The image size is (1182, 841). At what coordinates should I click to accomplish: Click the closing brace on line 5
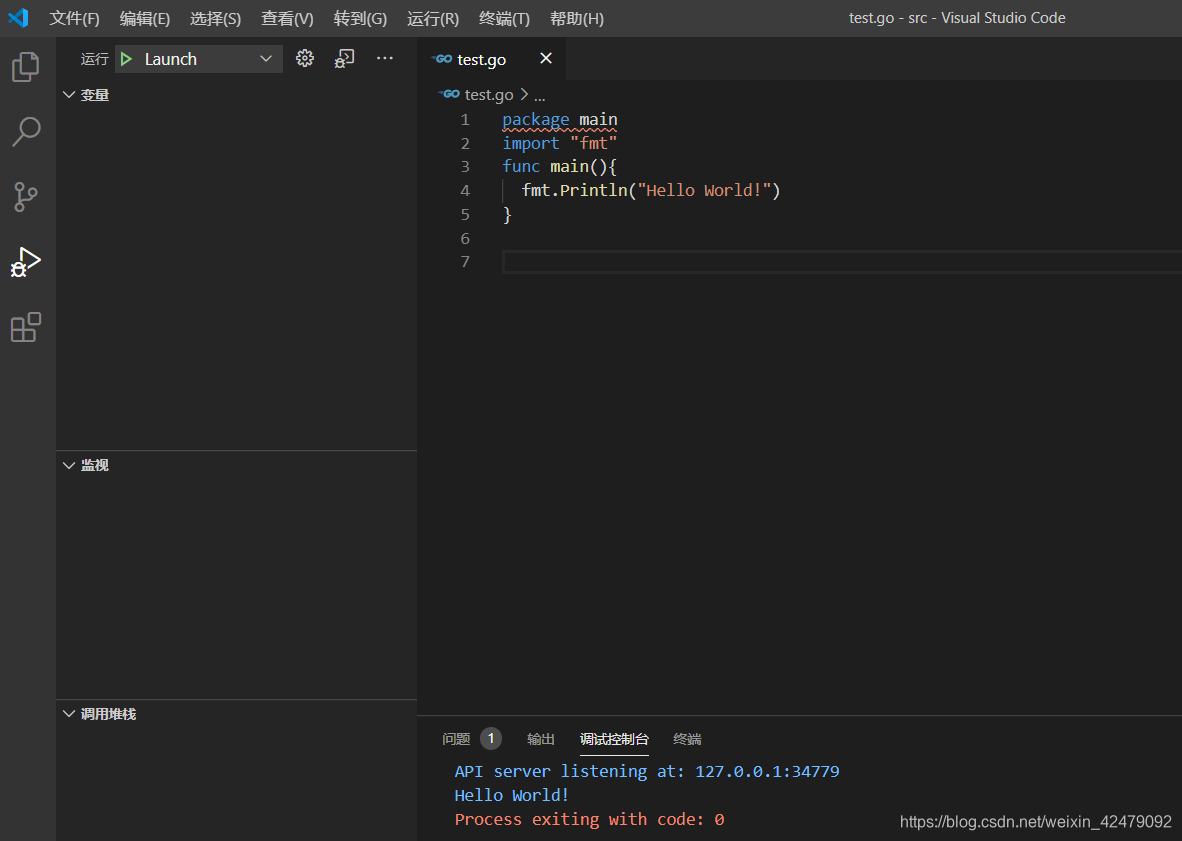click(x=507, y=215)
